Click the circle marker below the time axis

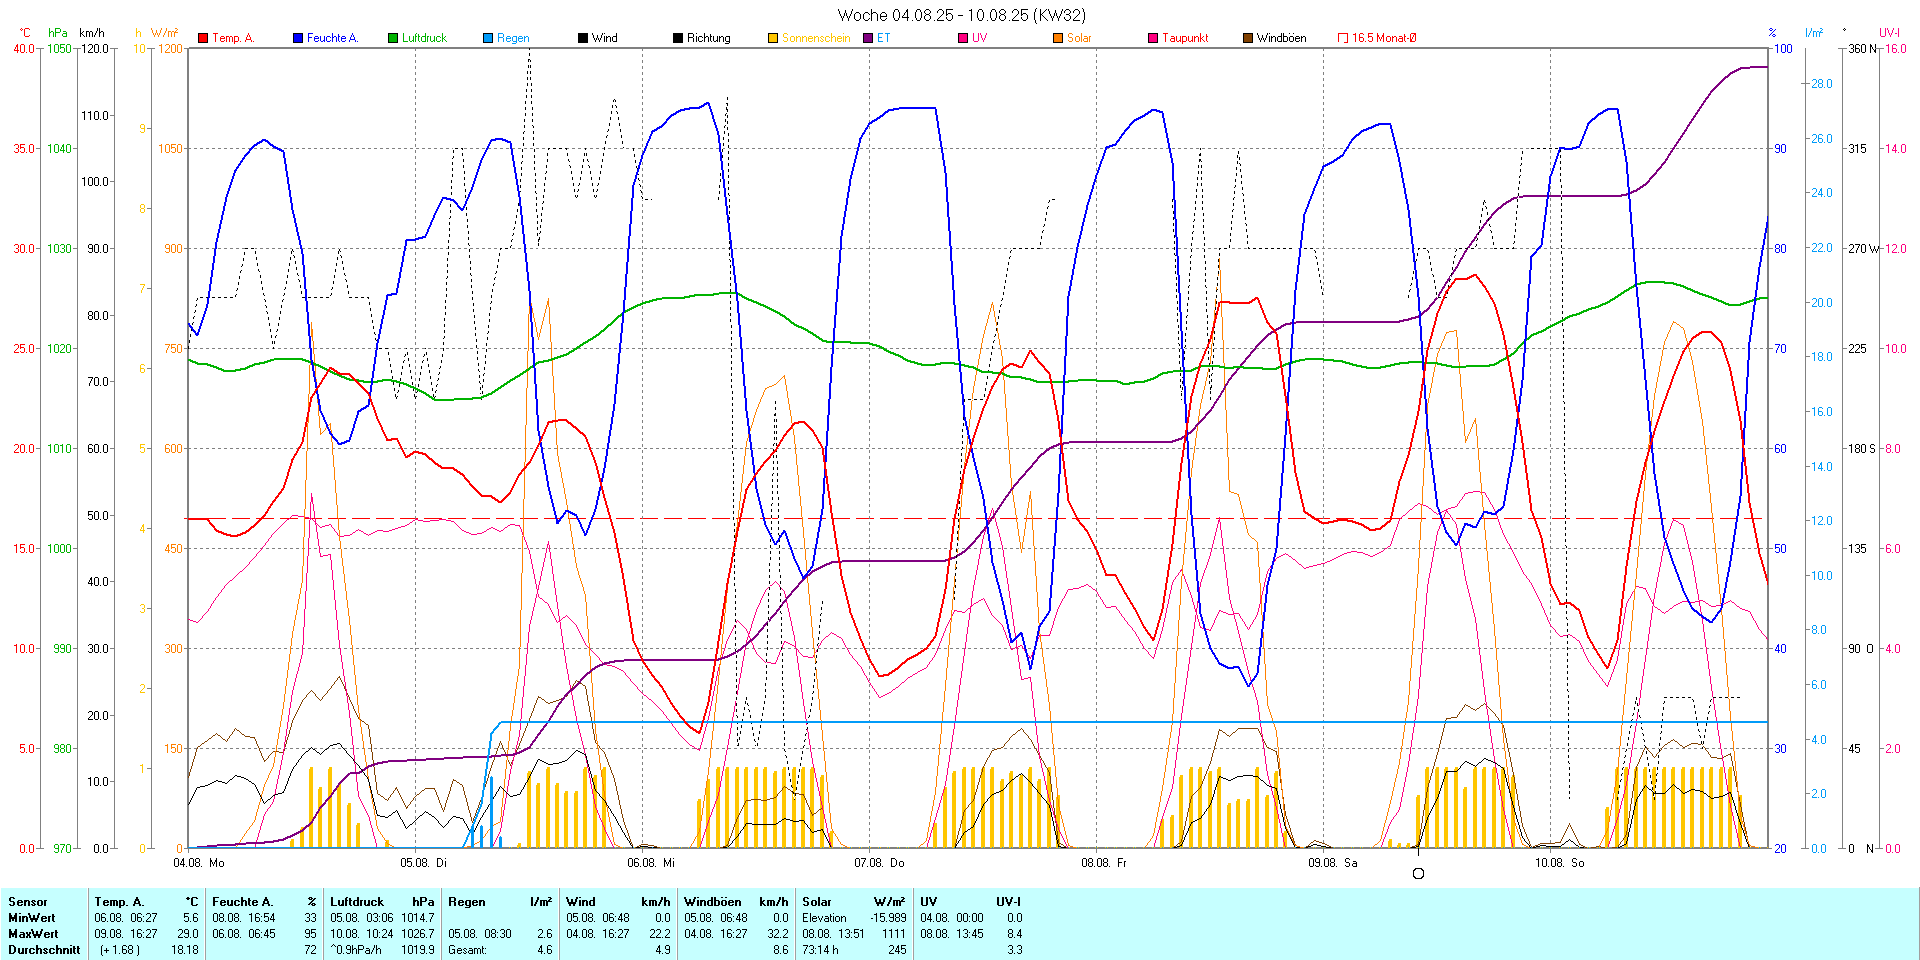1418,874
